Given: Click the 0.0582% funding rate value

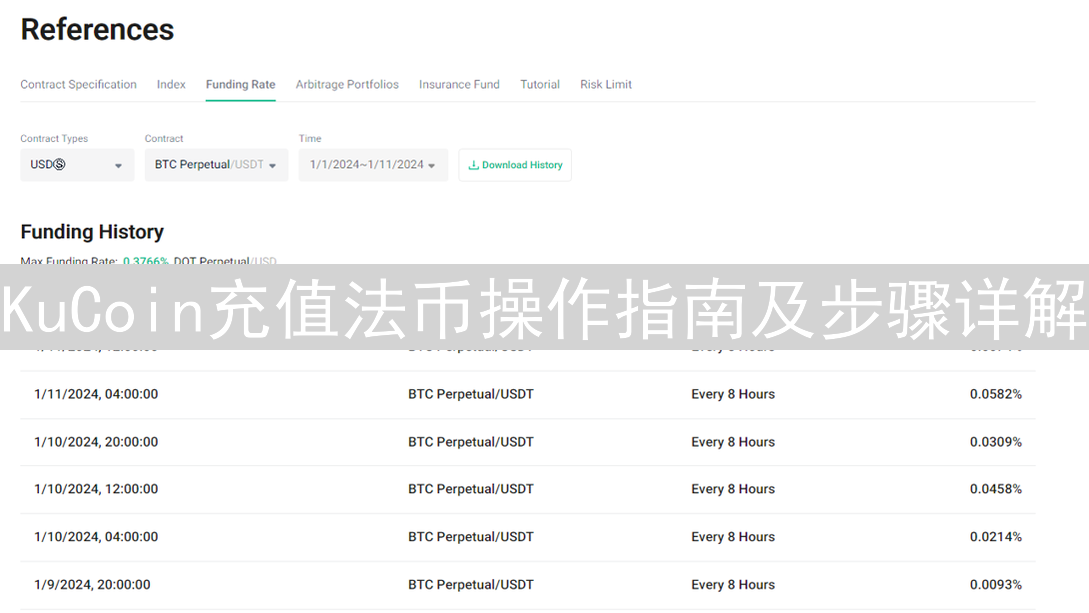Looking at the screenshot, I should pyautogui.click(x=995, y=394).
